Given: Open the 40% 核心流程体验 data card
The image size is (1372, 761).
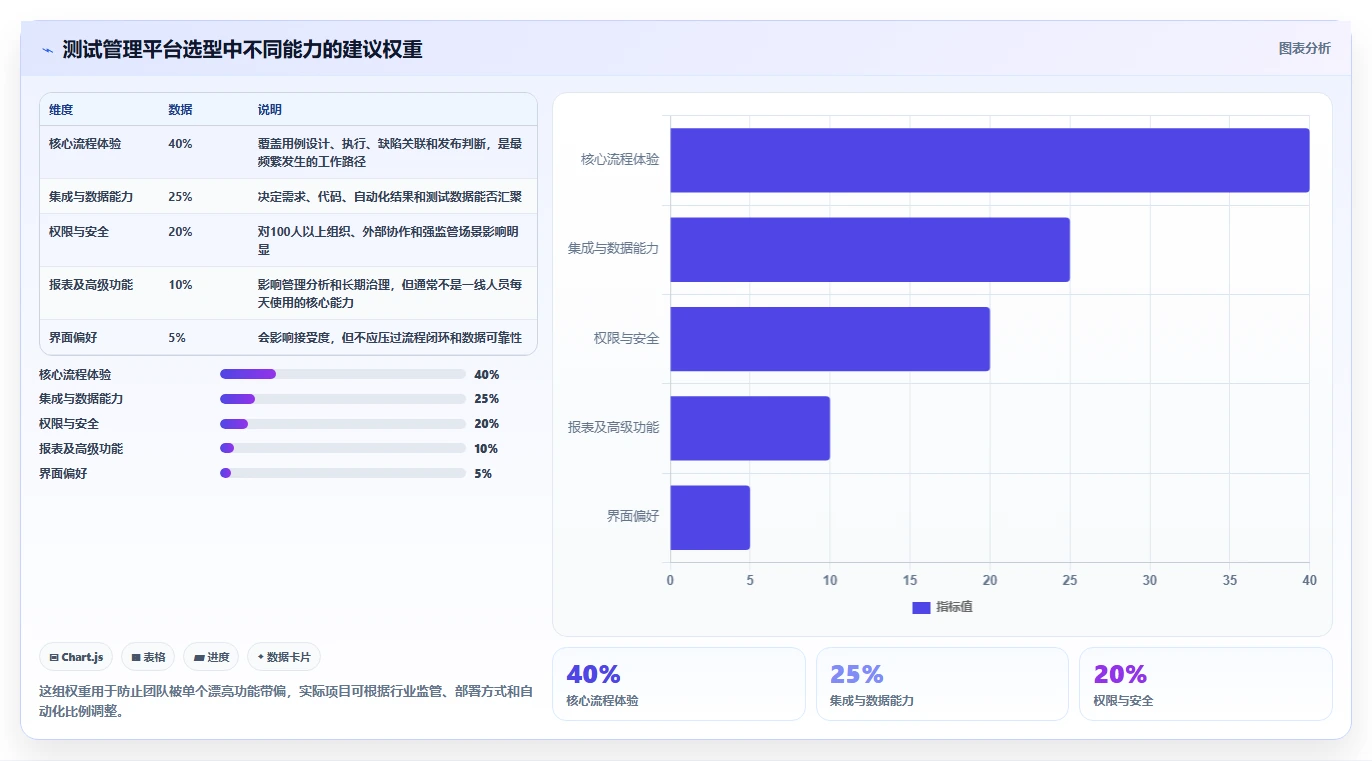Looking at the screenshot, I should pyautogui.click(x=678, y=684).
